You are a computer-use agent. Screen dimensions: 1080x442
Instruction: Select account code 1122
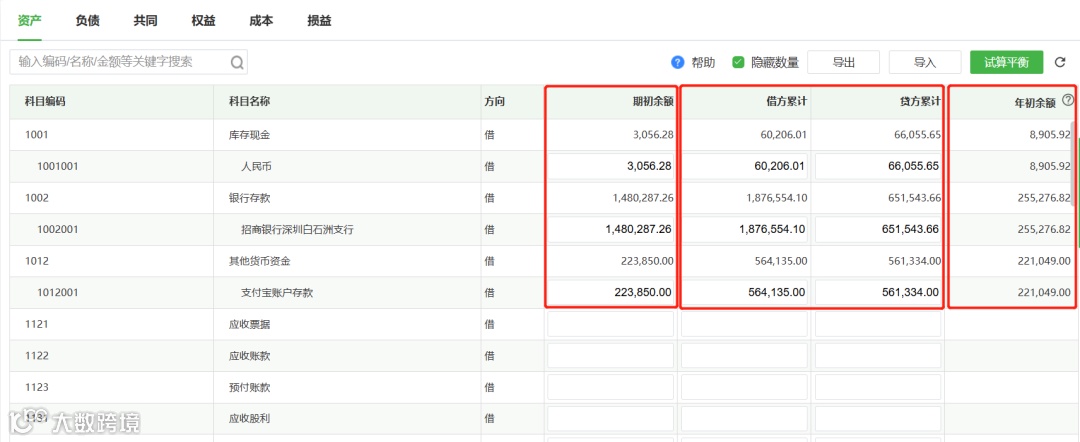click(37, 356)
